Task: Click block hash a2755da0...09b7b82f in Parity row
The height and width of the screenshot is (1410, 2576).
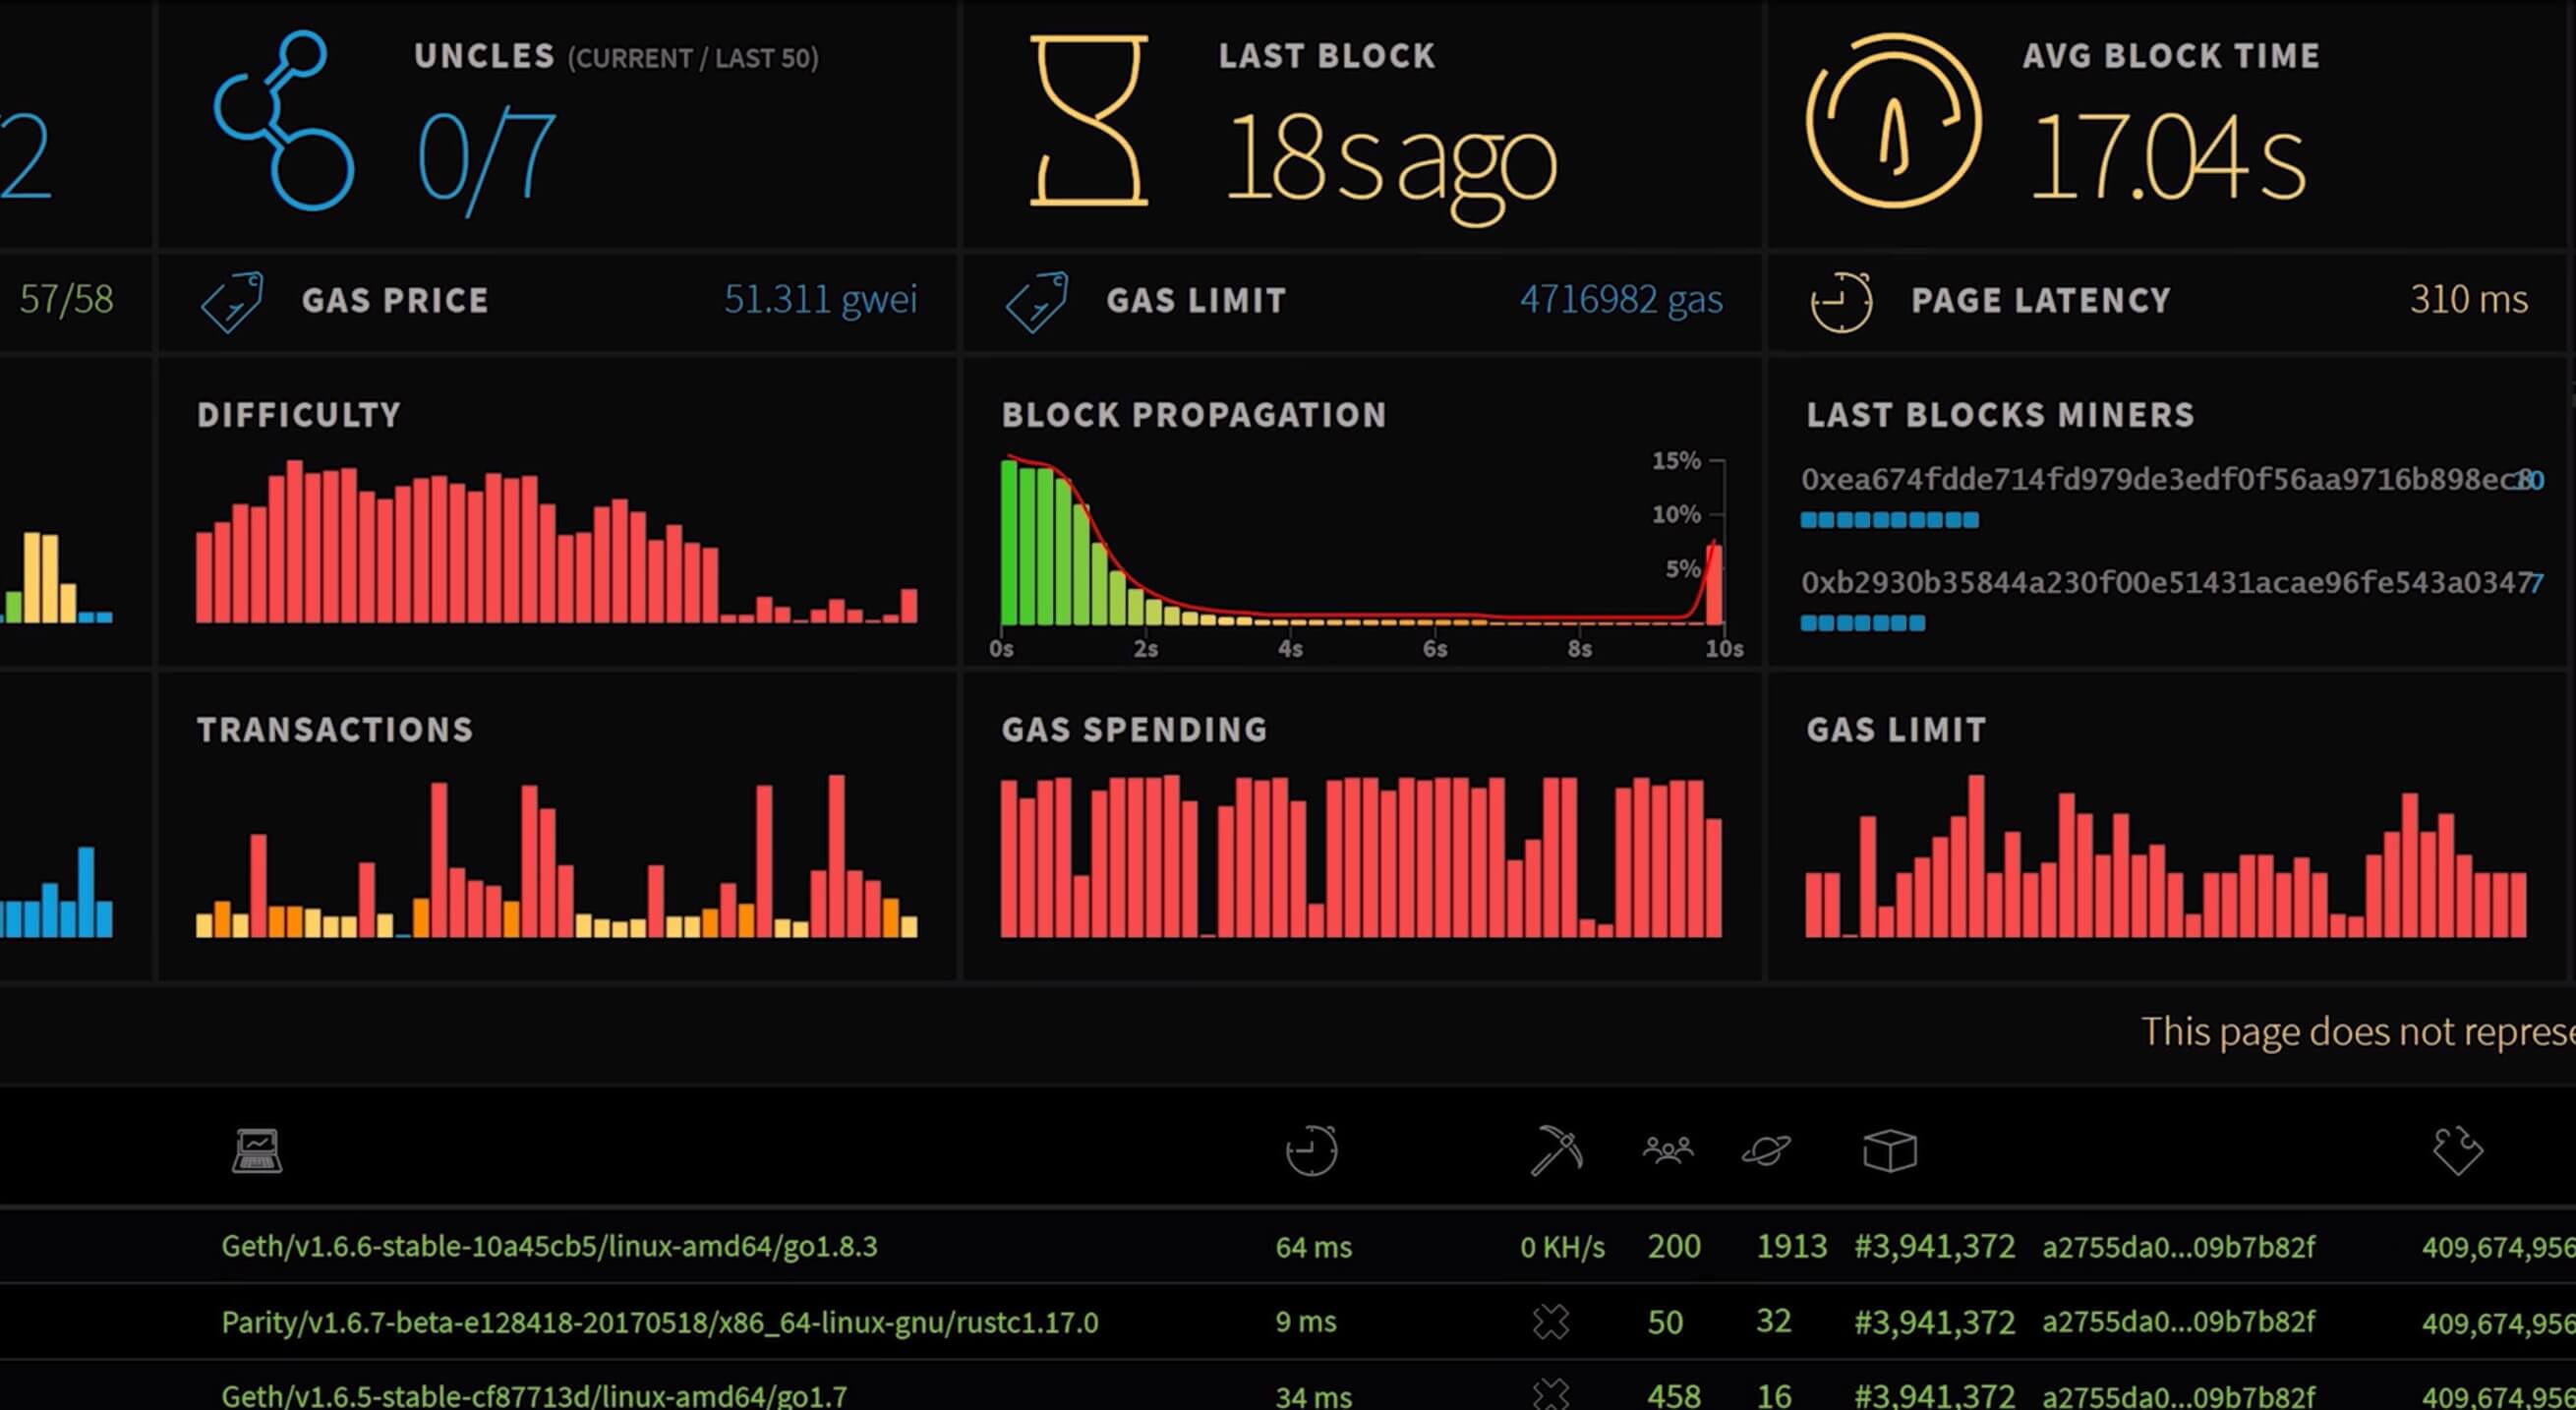Action: tap(2178, 1322)
